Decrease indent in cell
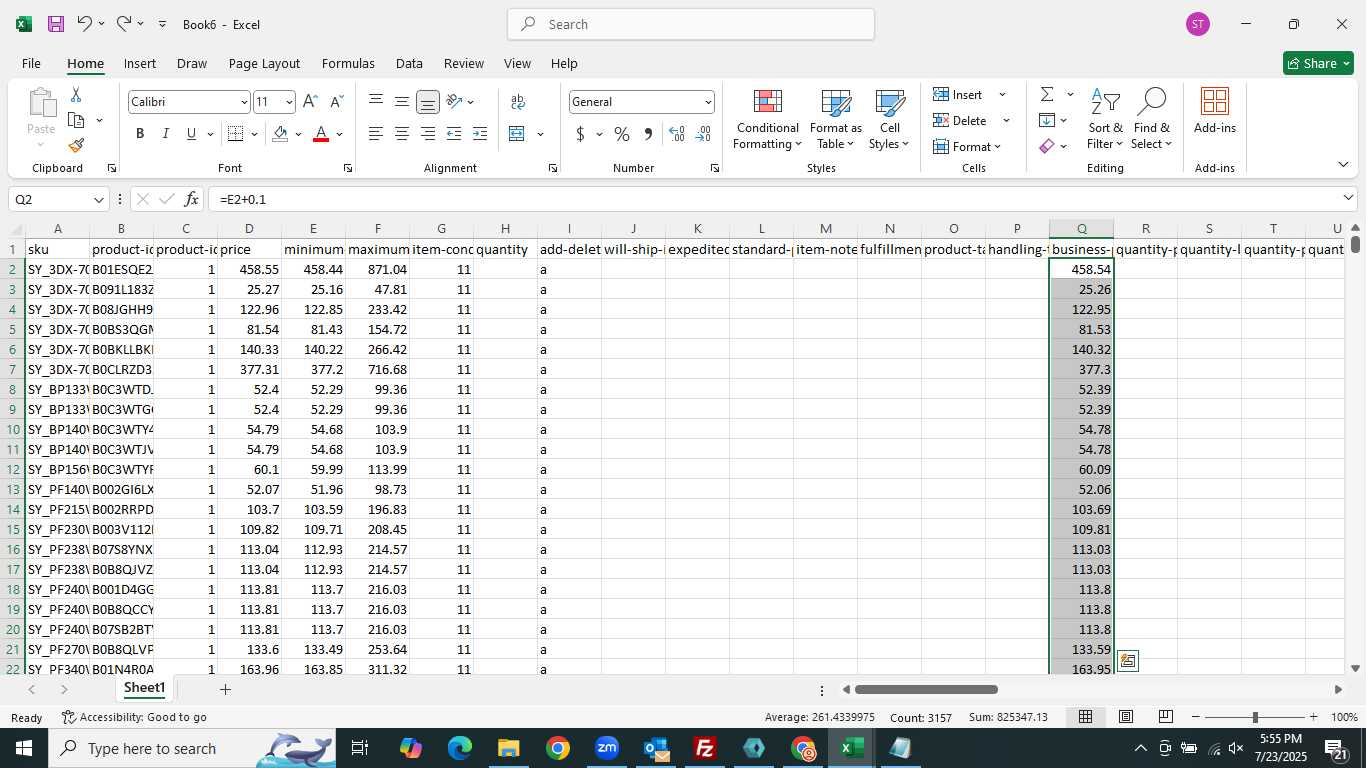1366x768 pixels. point(454,134)
